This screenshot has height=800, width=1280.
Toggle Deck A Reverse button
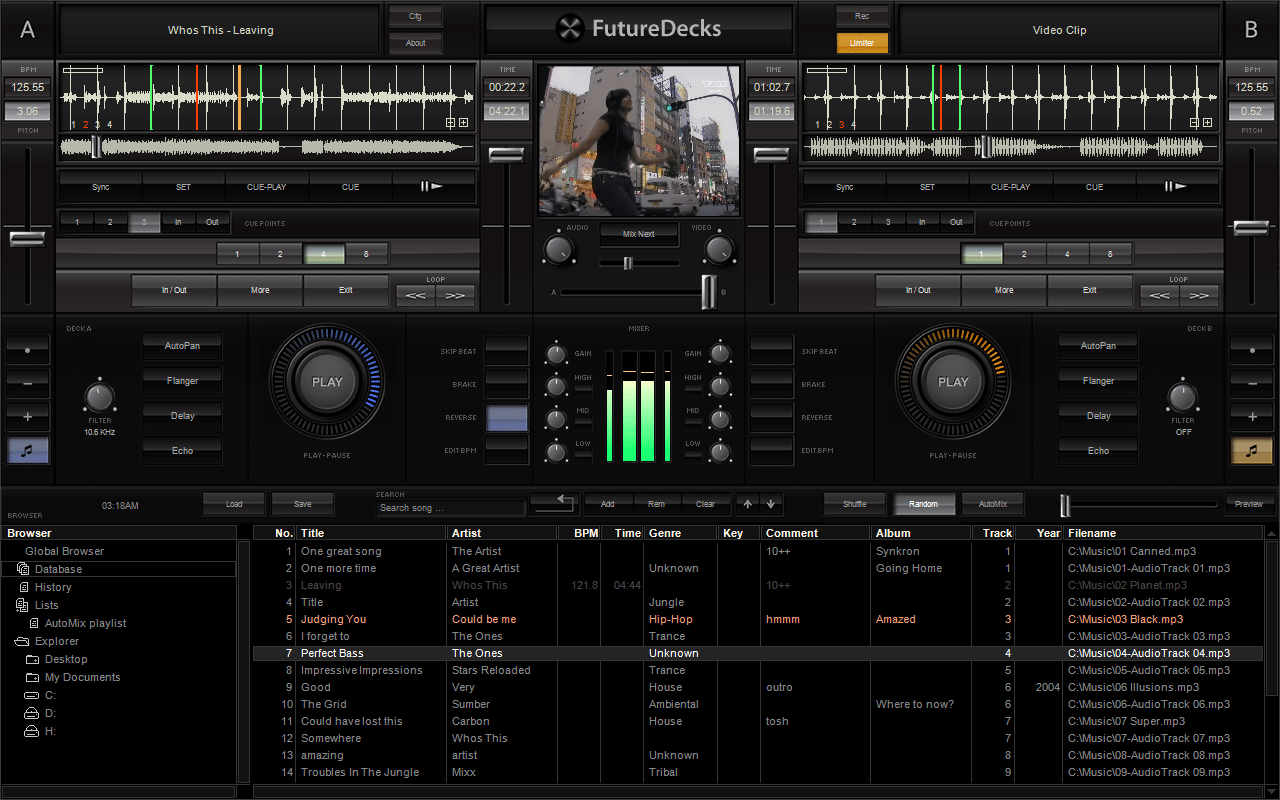(x=507, y=418)
